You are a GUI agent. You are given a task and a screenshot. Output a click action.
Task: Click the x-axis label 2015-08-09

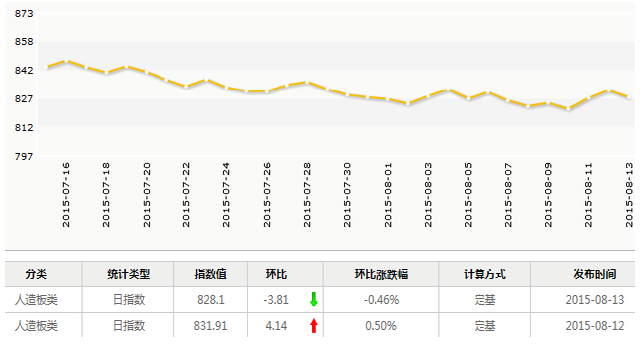click(548, 195)
